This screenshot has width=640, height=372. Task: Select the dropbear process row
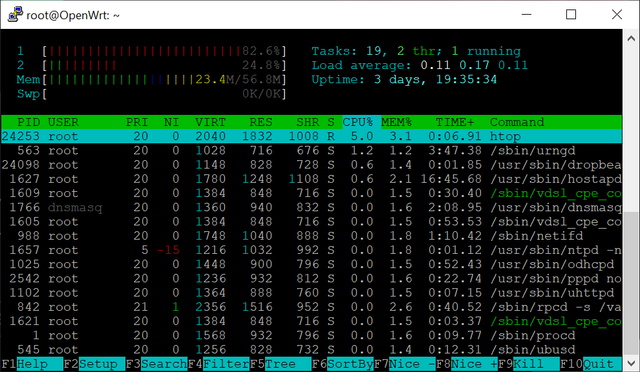(x=311, y=165)
